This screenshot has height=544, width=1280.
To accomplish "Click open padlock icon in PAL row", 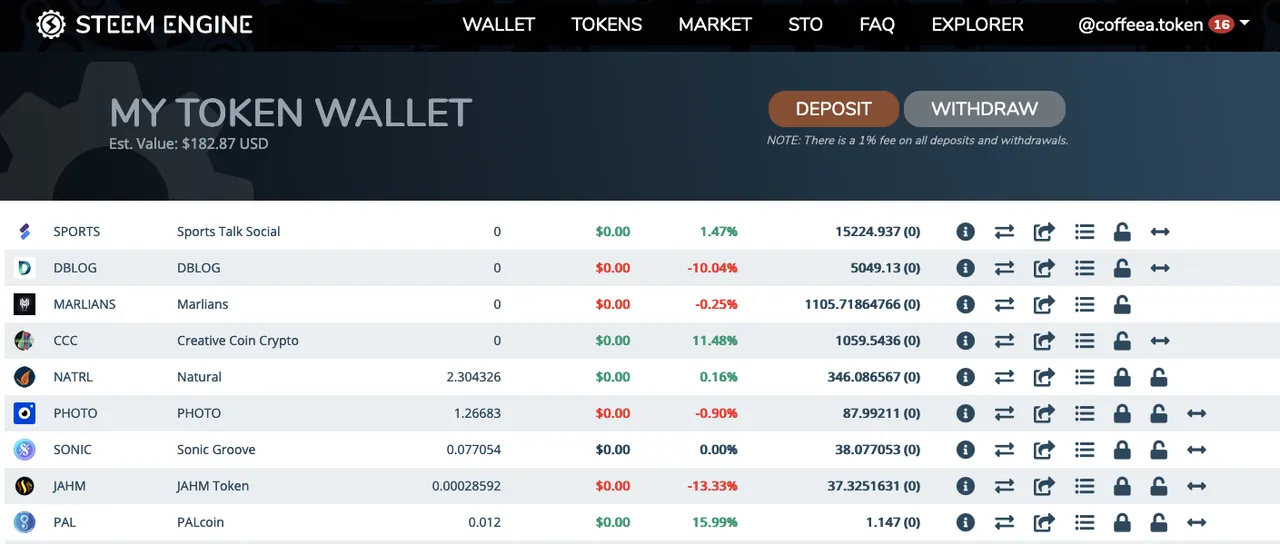I will click(x=1158, y=522).
